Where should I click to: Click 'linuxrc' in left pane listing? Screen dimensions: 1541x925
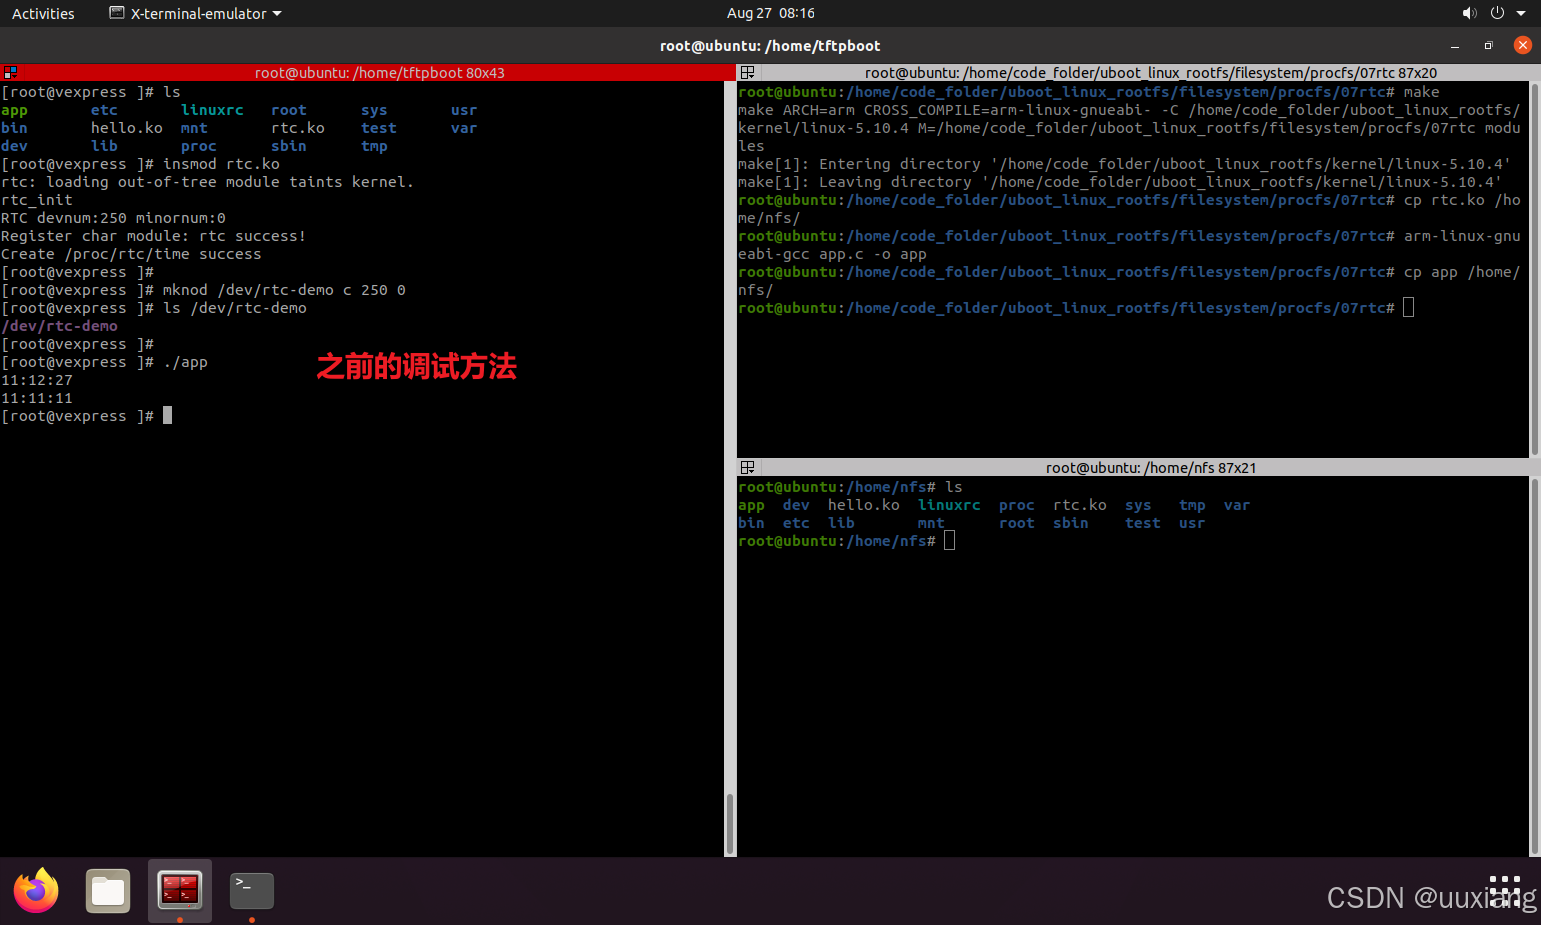212,110
